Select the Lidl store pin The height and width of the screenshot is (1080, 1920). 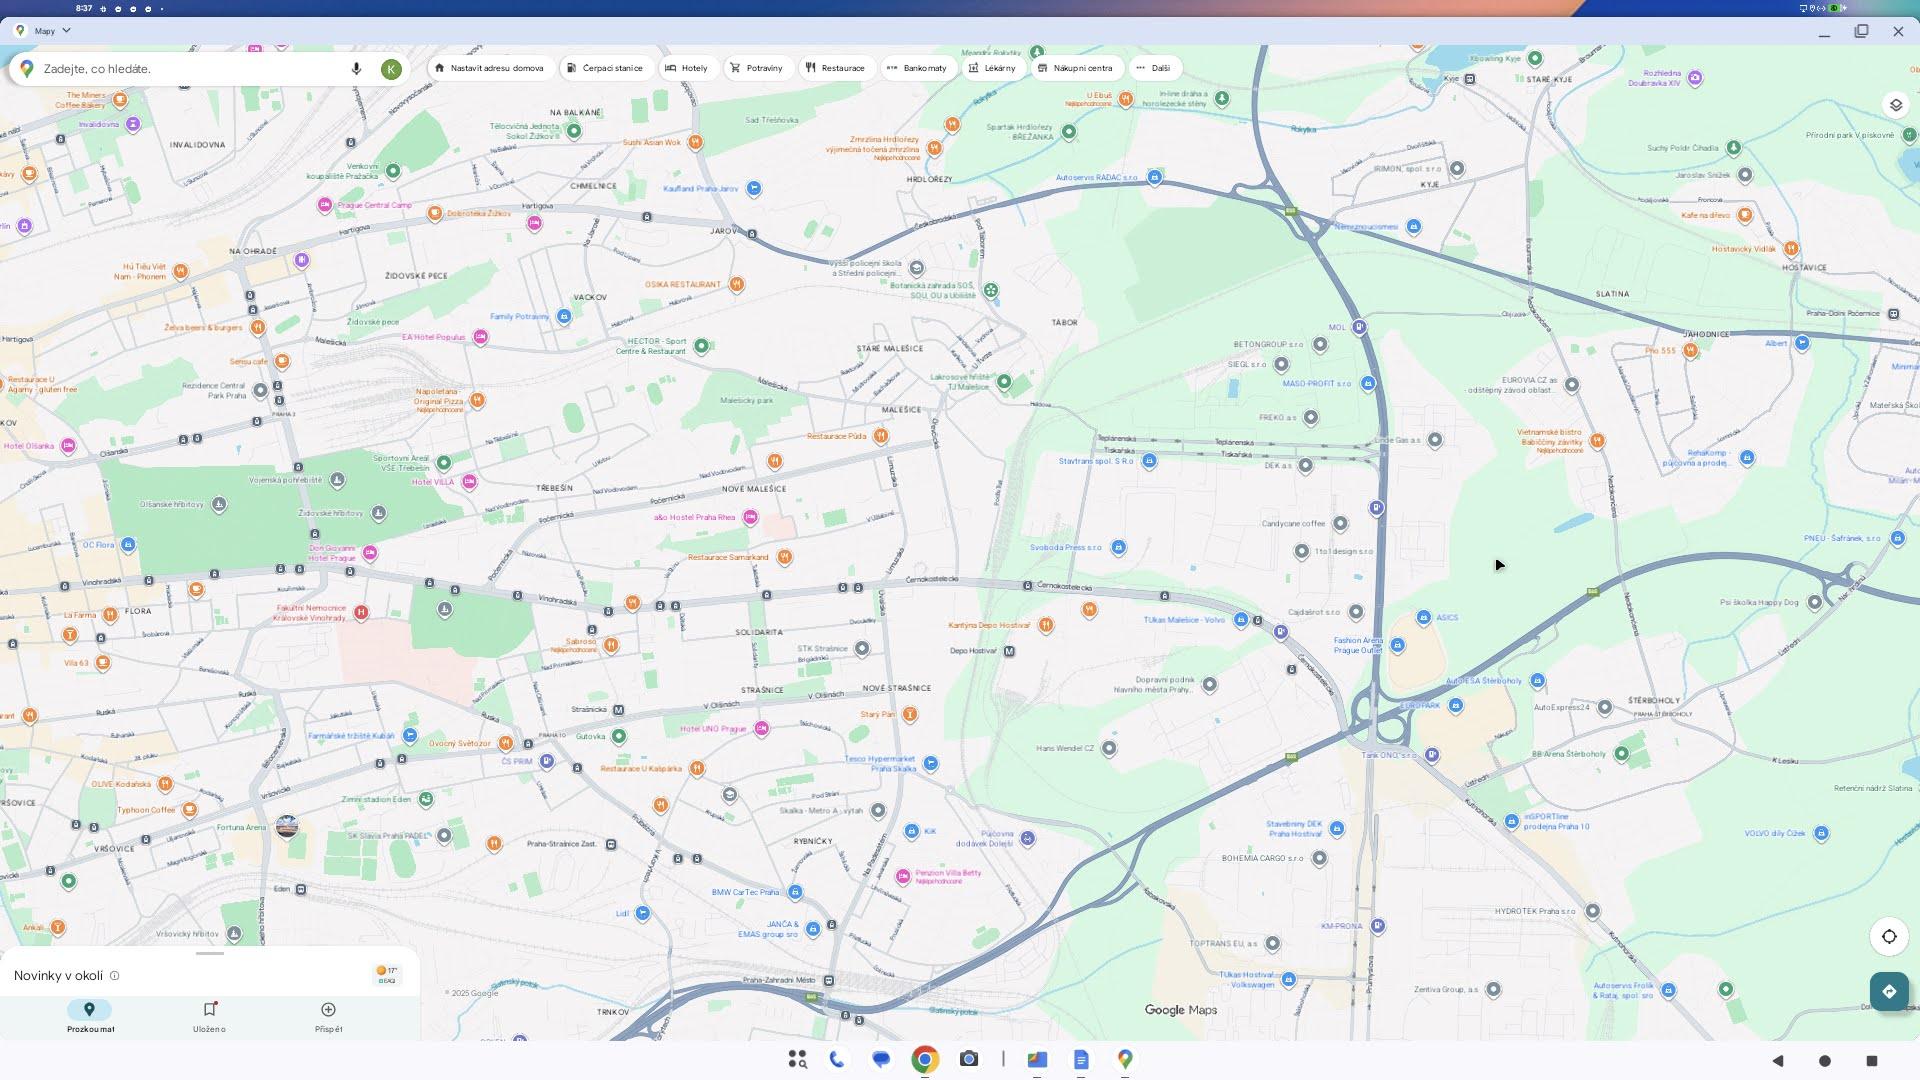point(643,913)
